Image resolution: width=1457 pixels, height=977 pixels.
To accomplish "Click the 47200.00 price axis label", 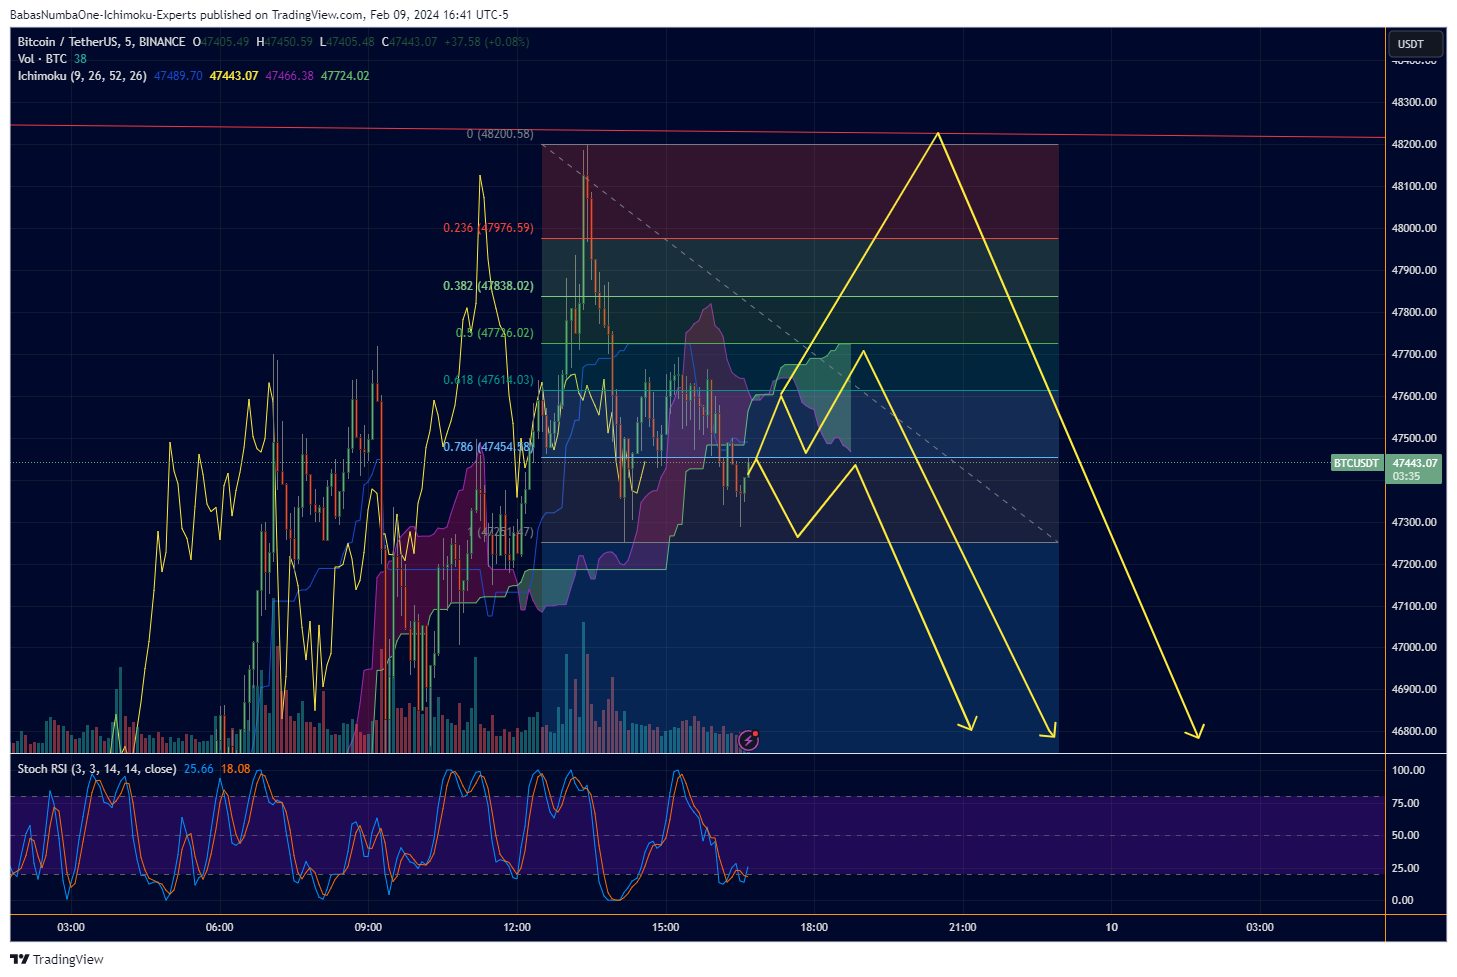I will click(x=1415, y=564).
